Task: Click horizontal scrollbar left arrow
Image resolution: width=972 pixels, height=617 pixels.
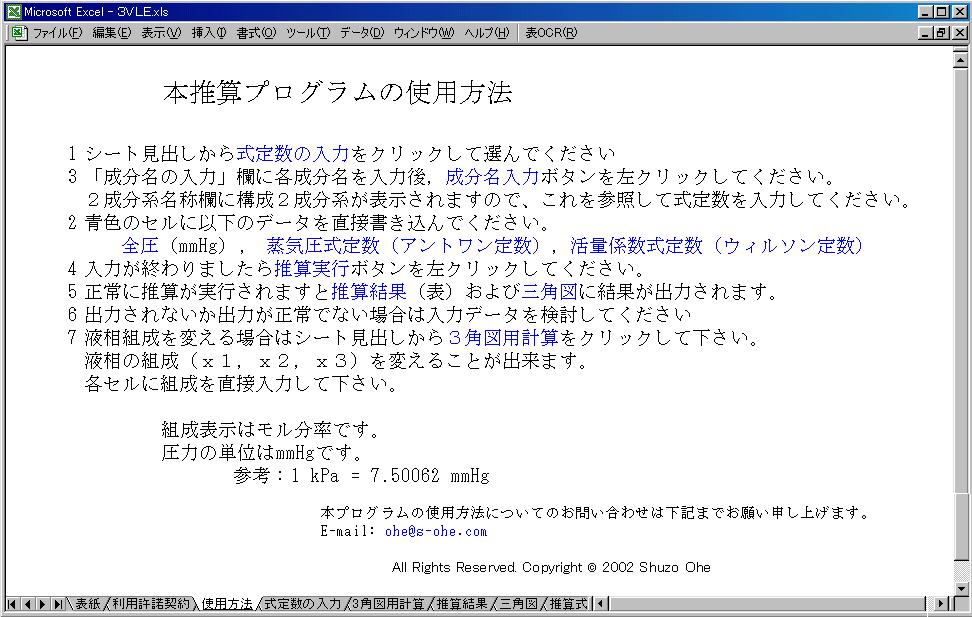Action: [601, 603]
